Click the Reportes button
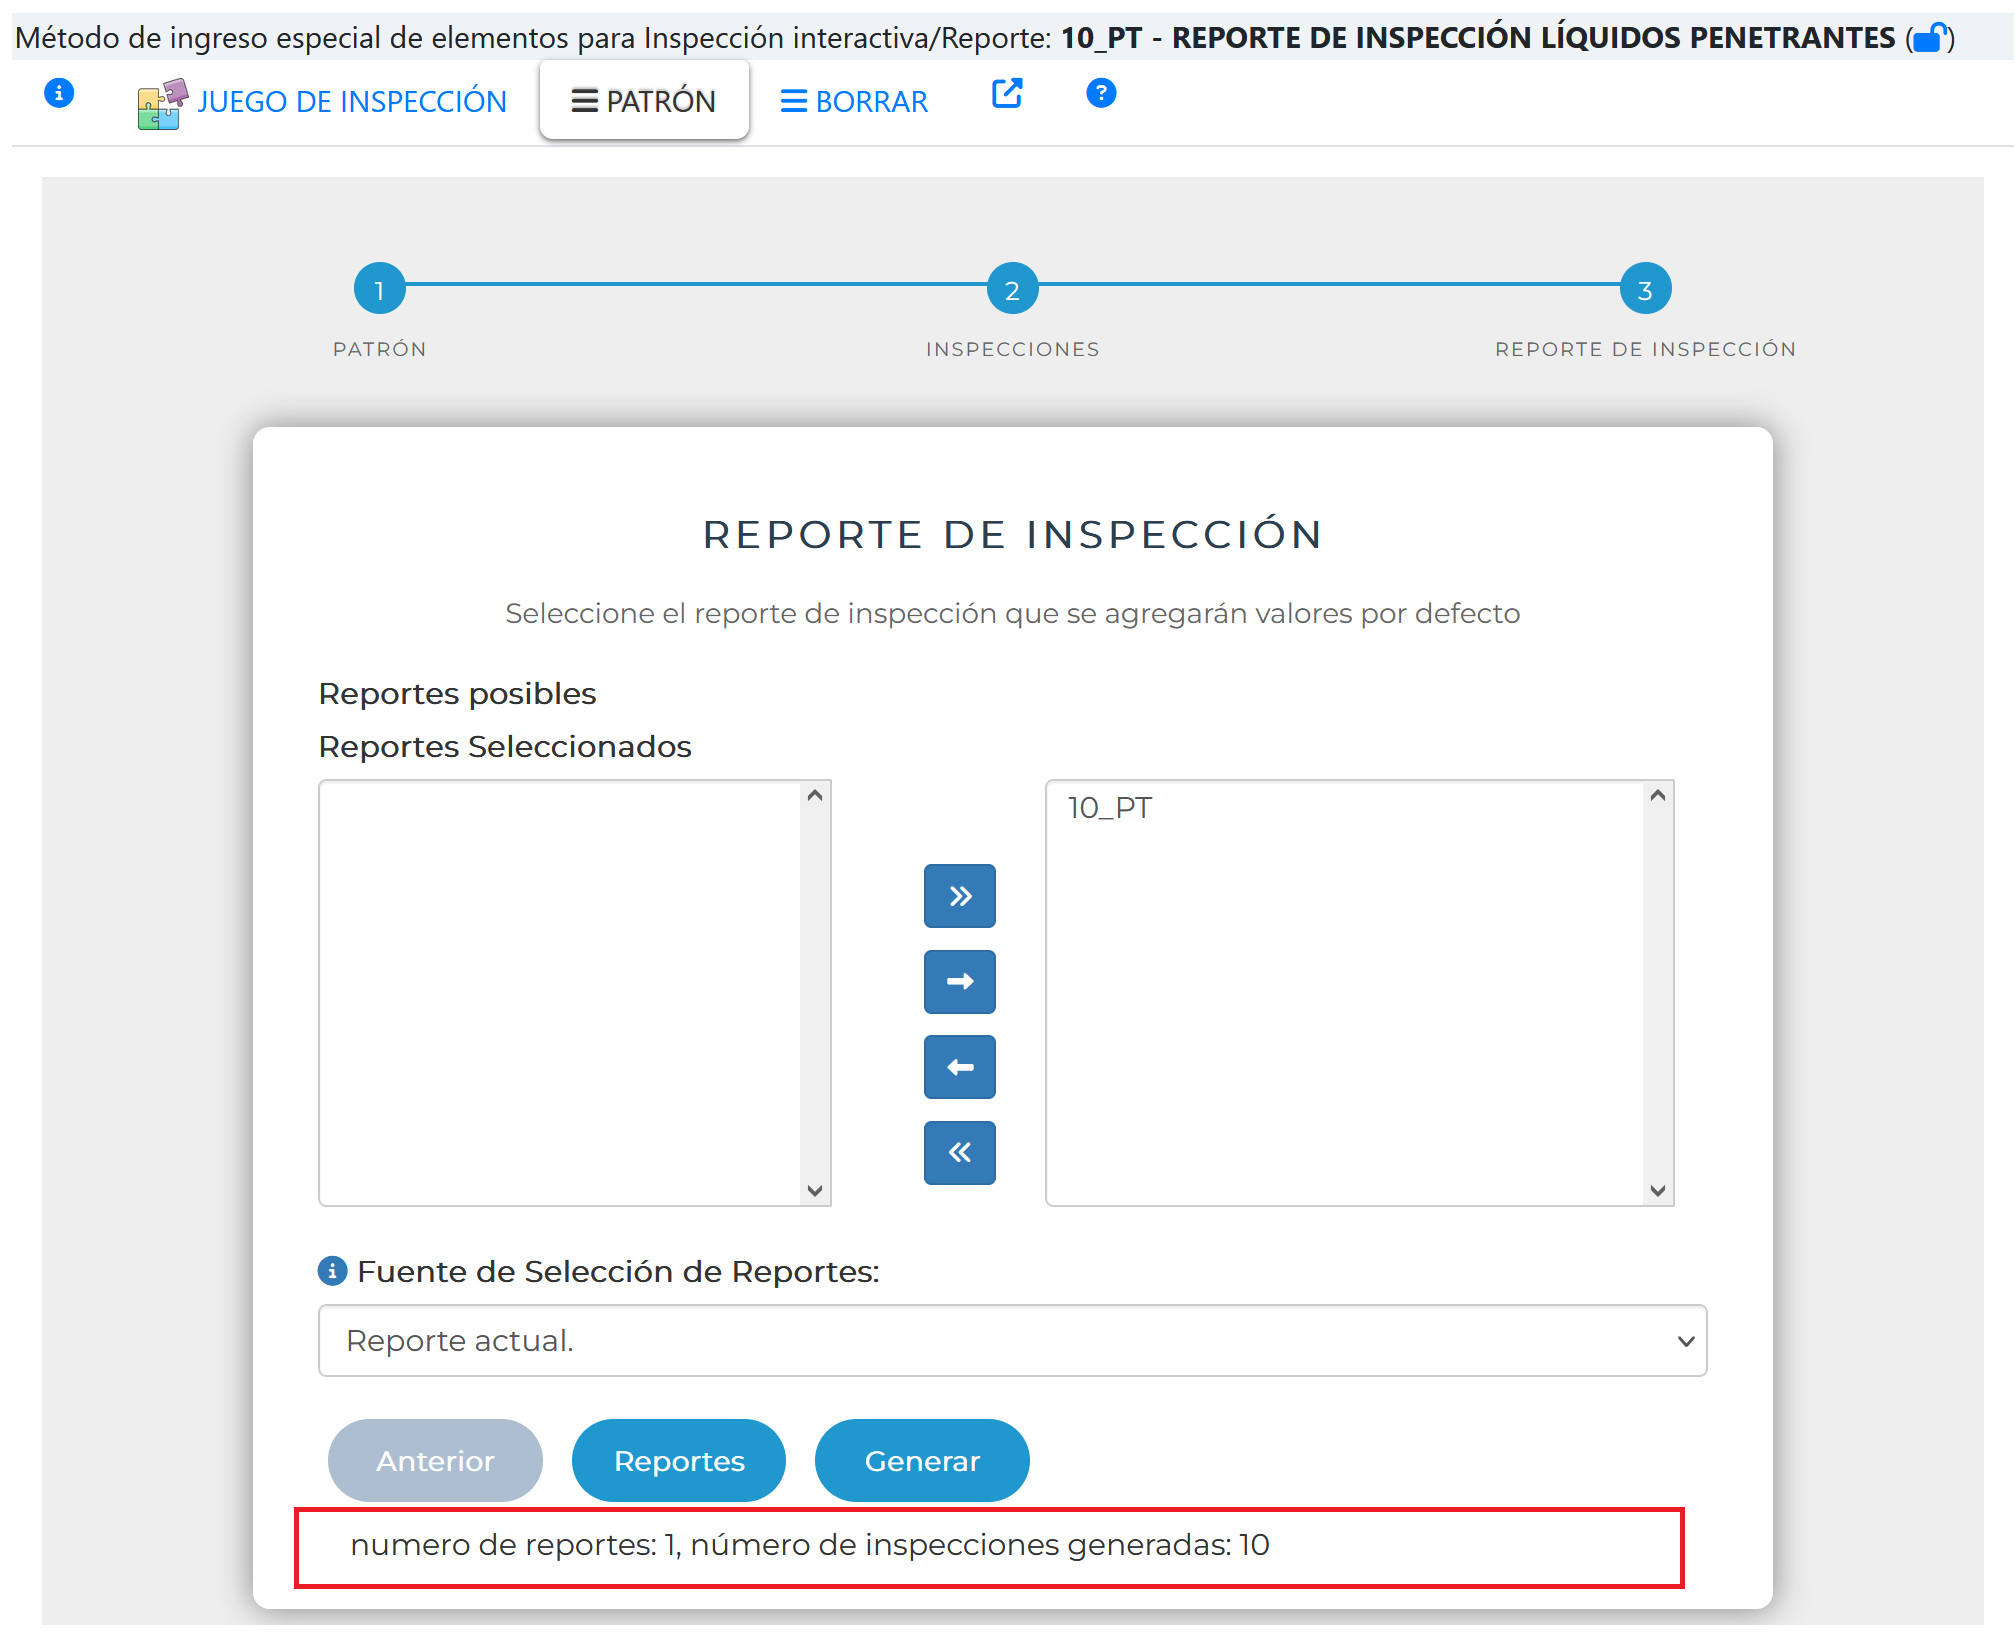The image size is (2015, 1645). coord(679,1460)
